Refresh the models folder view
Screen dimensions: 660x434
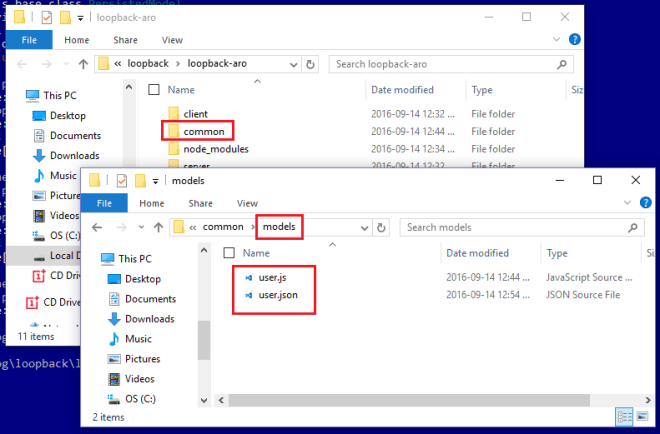tap(381, 228)
